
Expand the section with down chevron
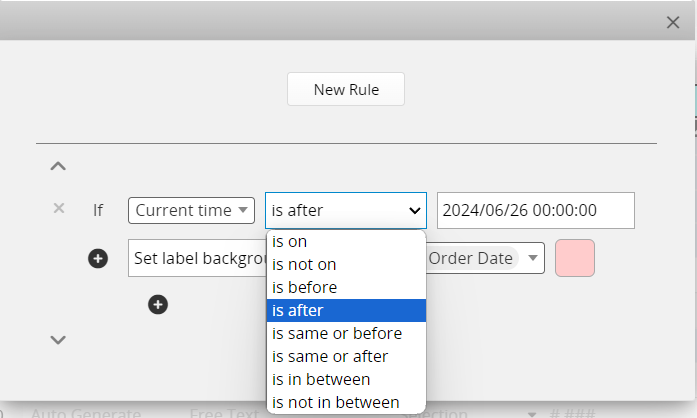tap(58, 340)
